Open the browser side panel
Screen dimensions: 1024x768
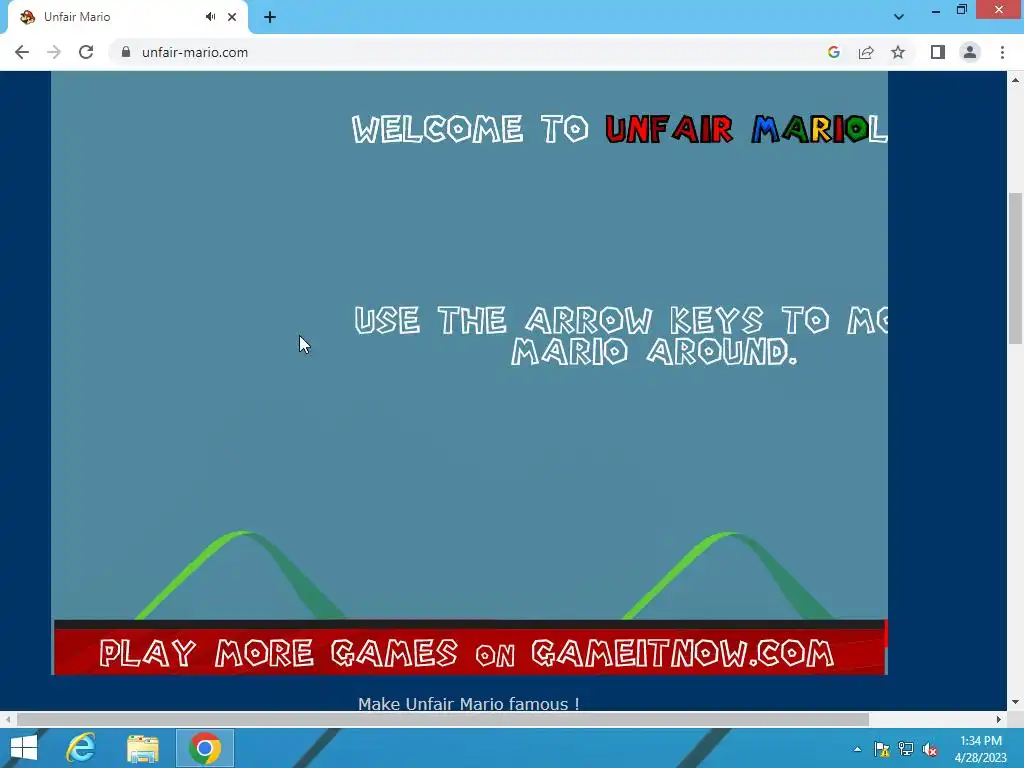(x=938, y=52)
